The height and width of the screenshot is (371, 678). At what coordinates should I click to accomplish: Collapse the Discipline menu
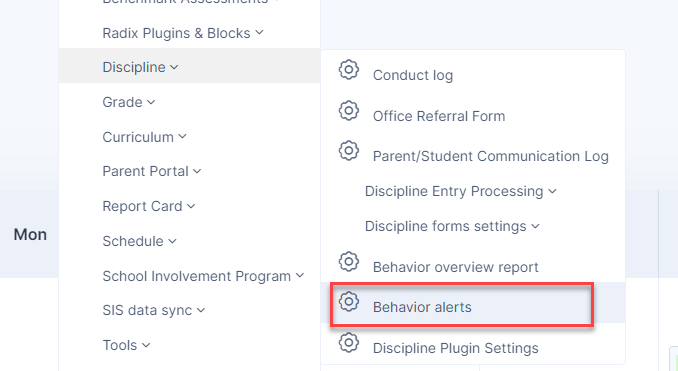coord(140,67)
